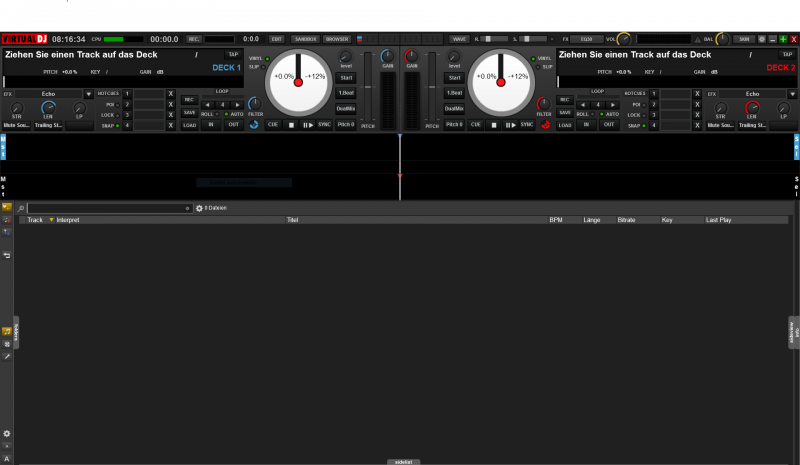The width and height of the screenshot is (800, 465).
Task: Double loop length on Deck 1 right arrow
Action: (x=237, y=105)
